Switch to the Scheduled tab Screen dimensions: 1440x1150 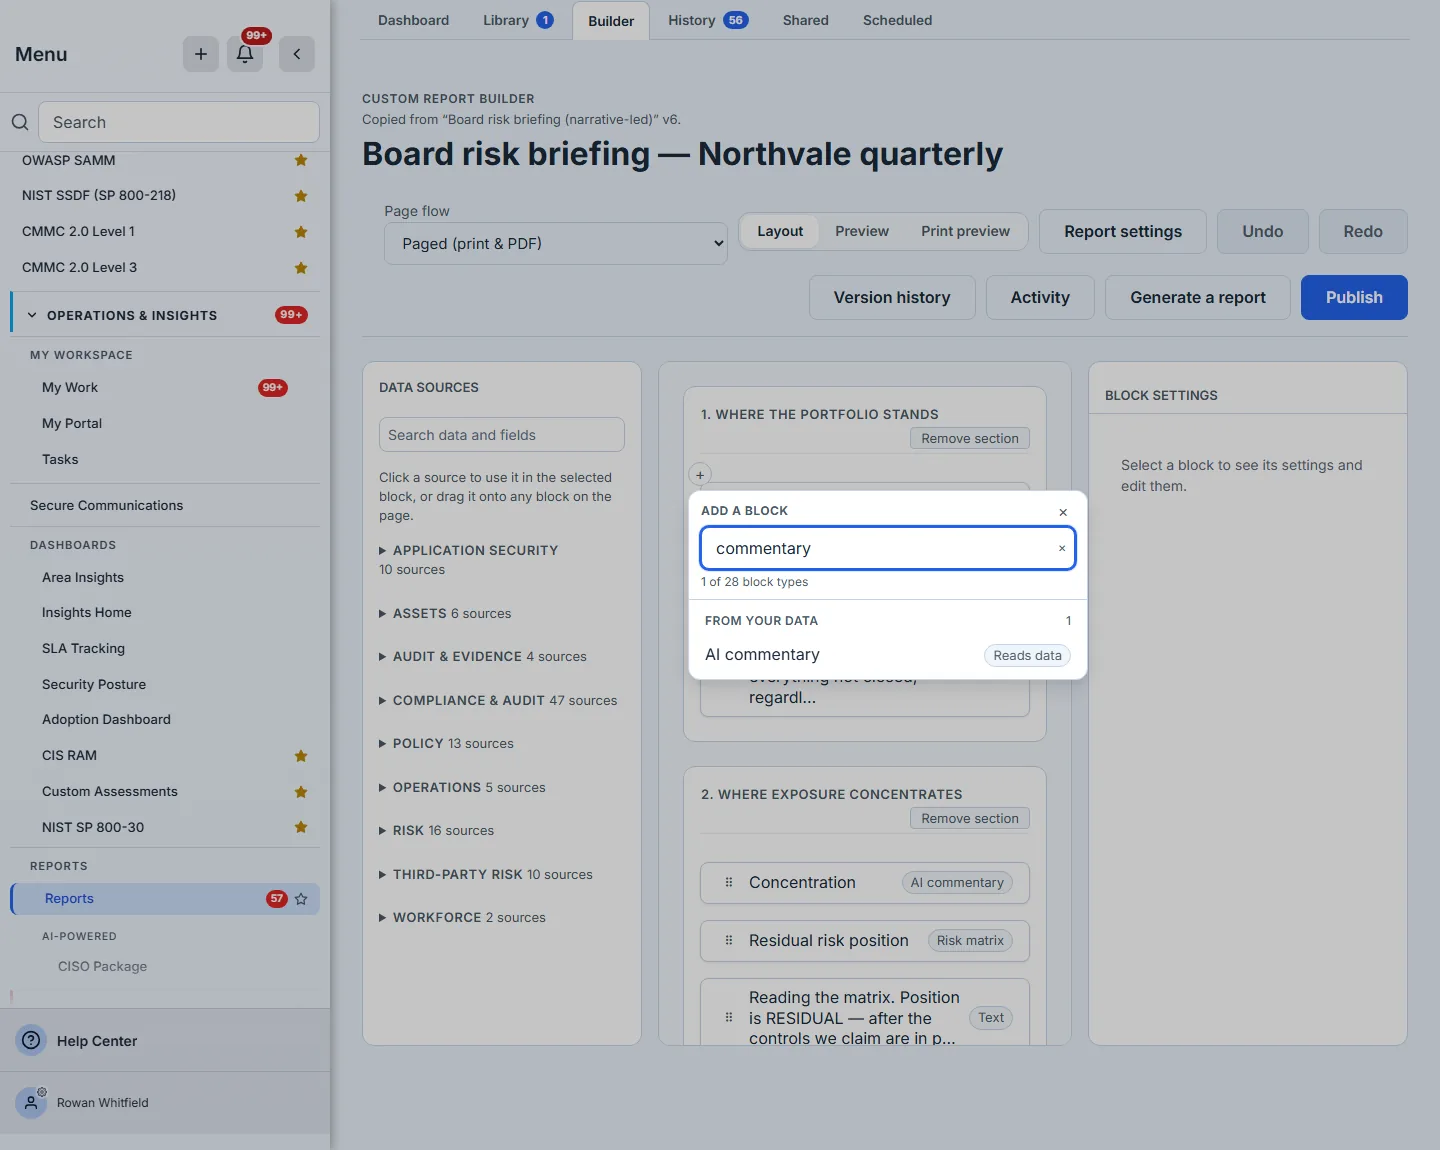click(898, 20)
